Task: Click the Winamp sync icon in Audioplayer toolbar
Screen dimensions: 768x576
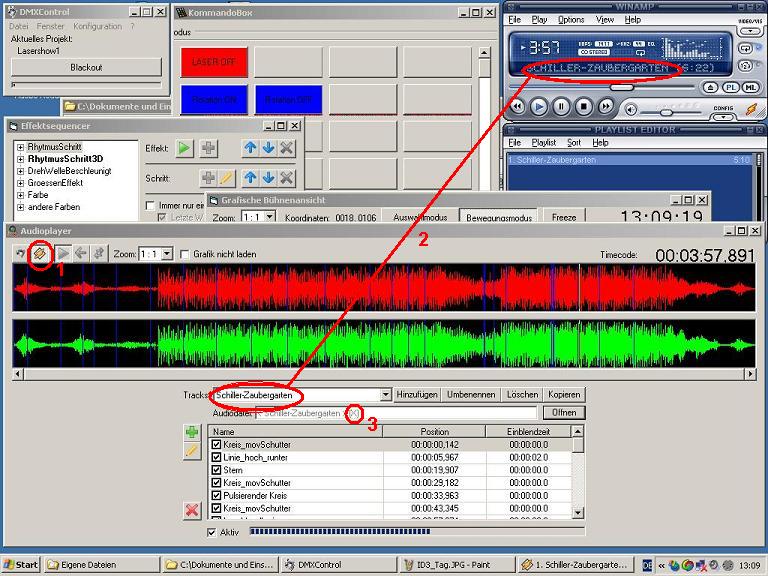Action: (x=40, y=254)
